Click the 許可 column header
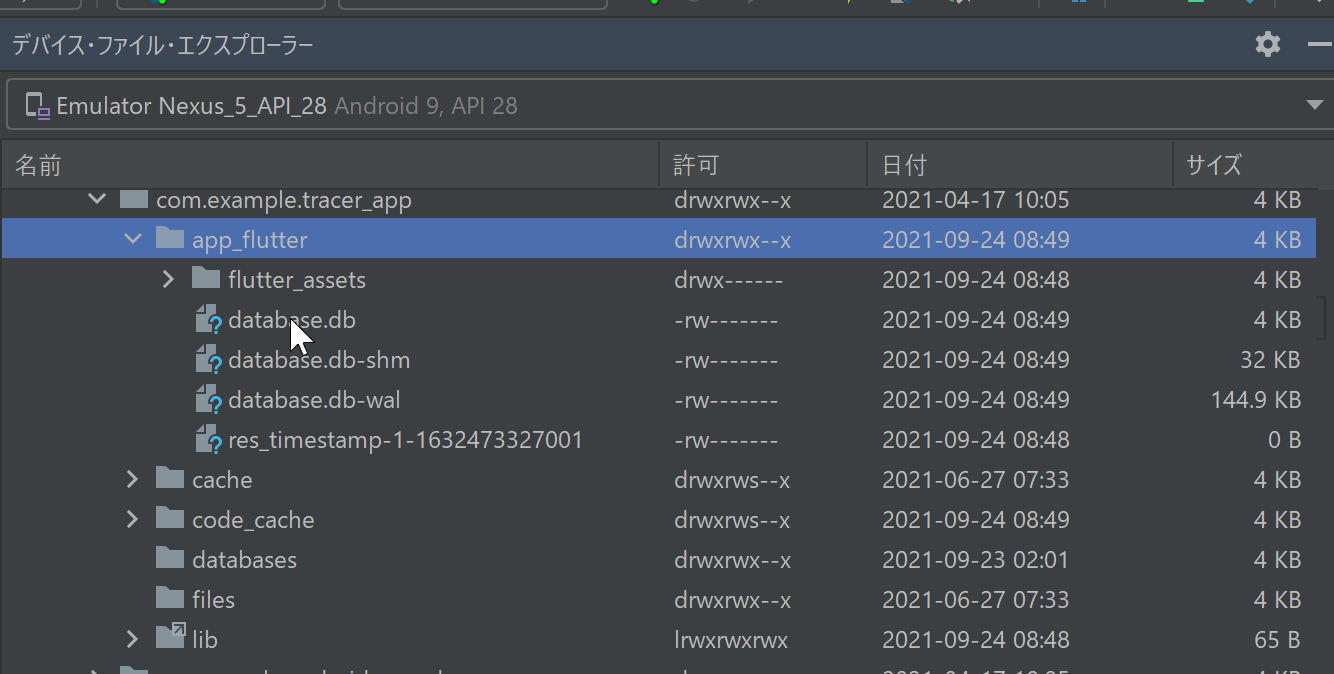 [696, 165]
